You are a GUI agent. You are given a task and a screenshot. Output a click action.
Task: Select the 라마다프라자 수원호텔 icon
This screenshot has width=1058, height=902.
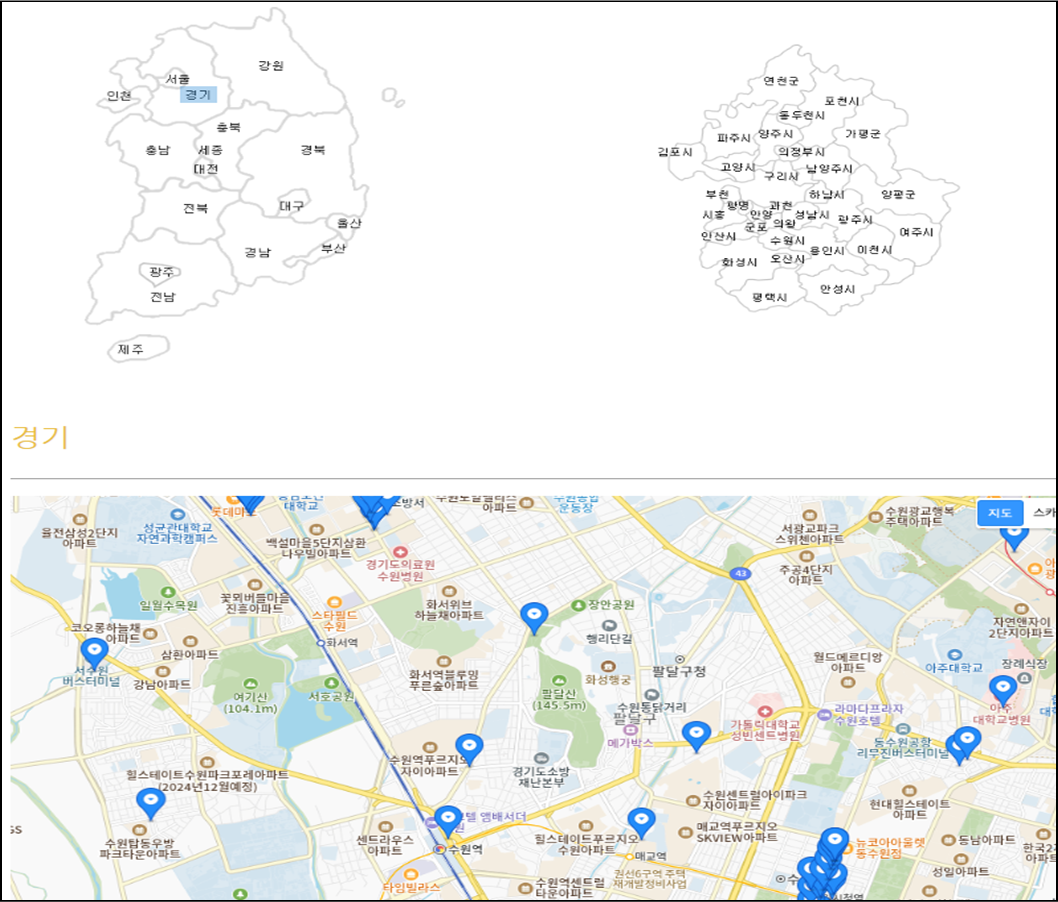pos(825,714)
